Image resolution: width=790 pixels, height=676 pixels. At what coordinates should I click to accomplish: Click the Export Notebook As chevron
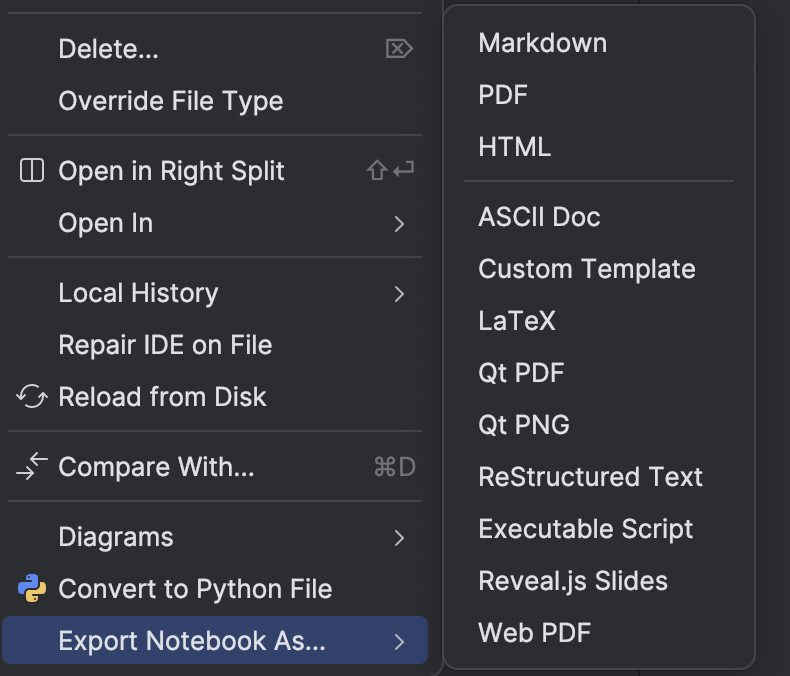[x=399, y=642]
